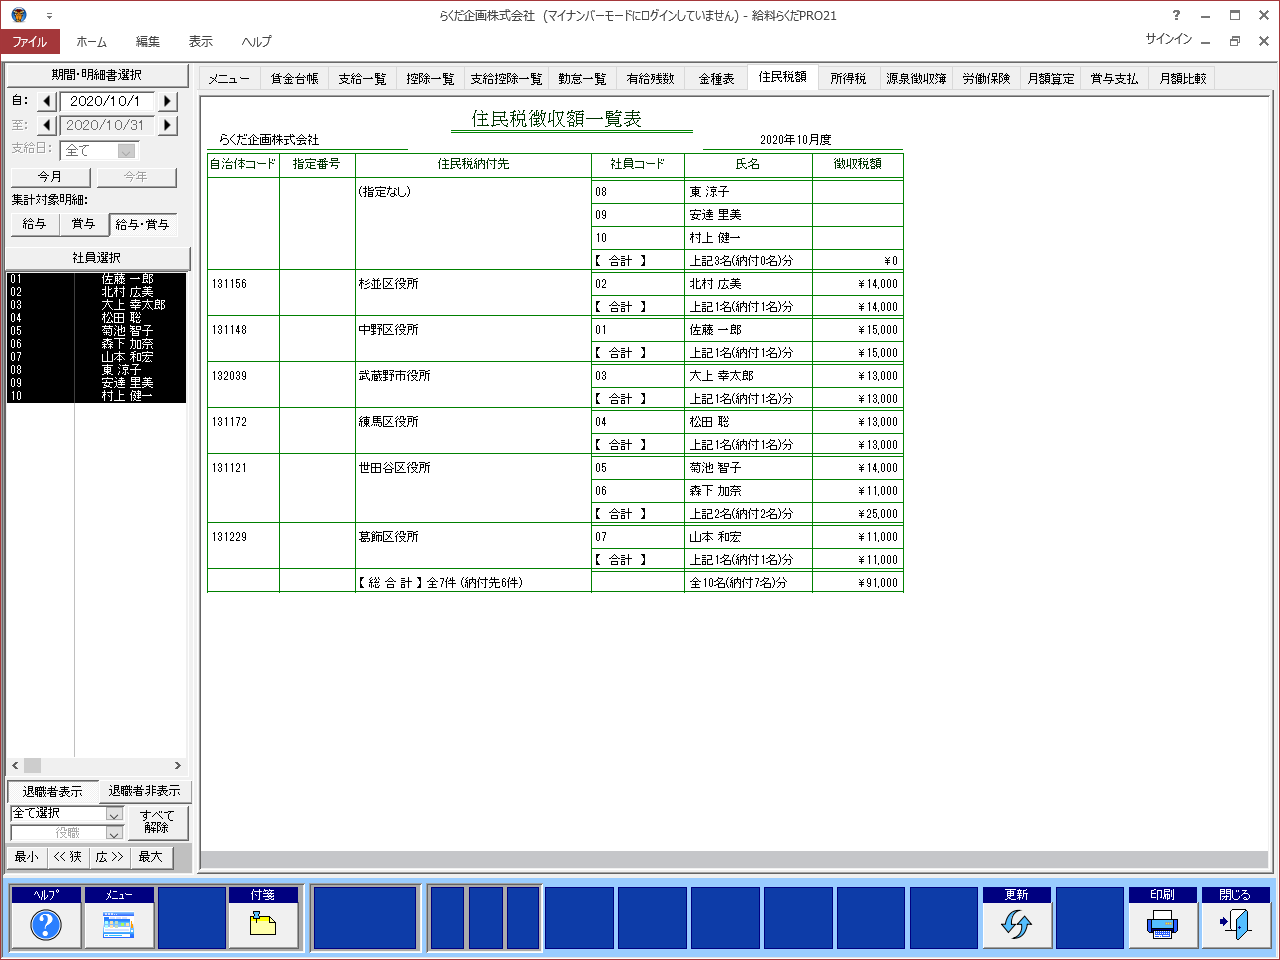Image resolution: width=1280 pixels, height=960 pixels.
Task: Select 退職者非表示 option
Action: (145, 791)
